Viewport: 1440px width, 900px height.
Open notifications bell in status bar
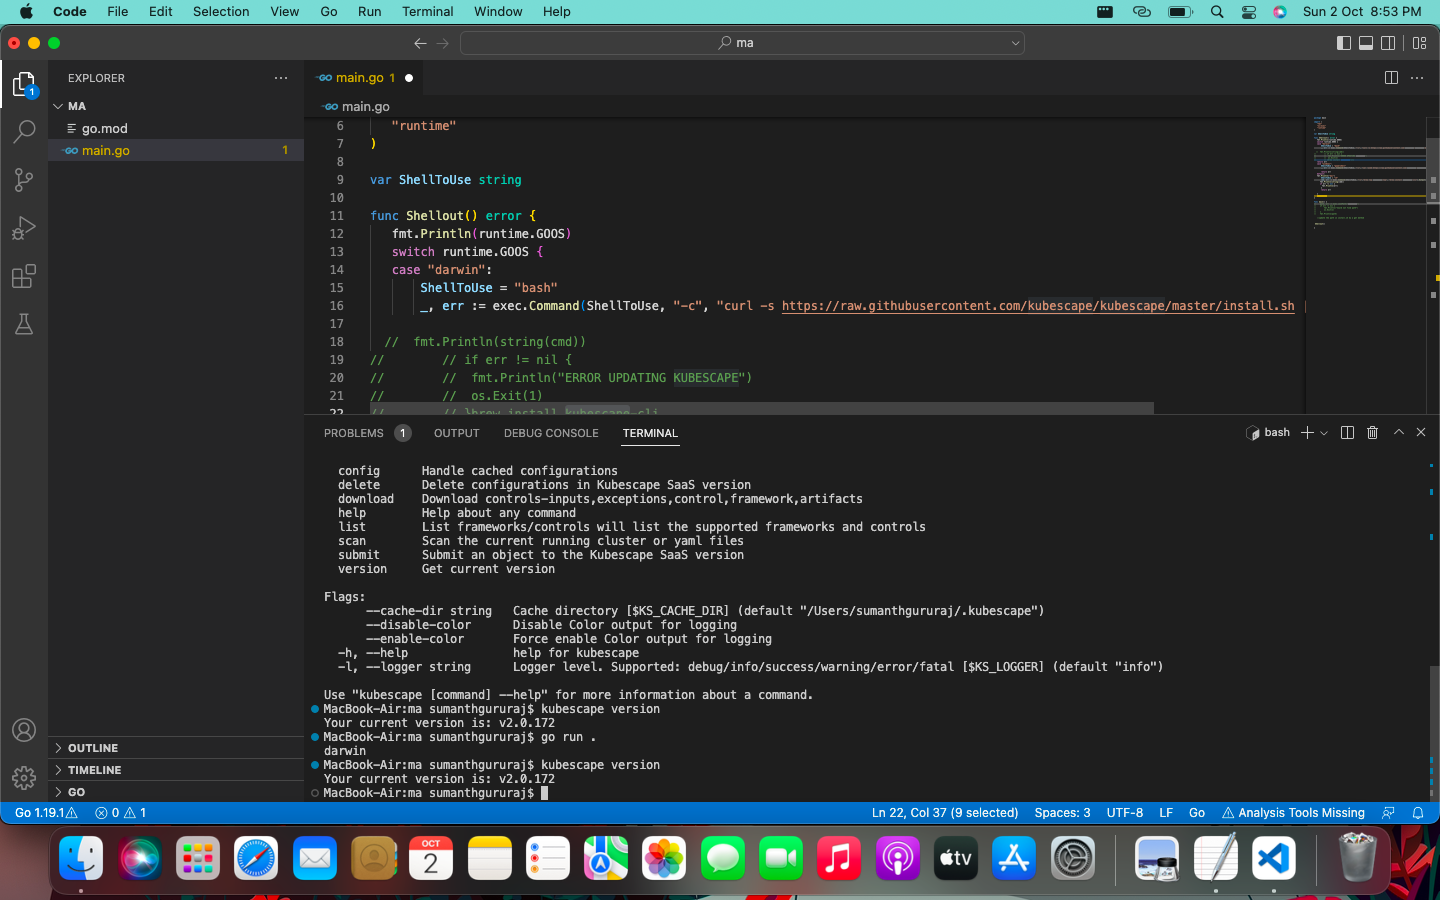pos(1418,813)
